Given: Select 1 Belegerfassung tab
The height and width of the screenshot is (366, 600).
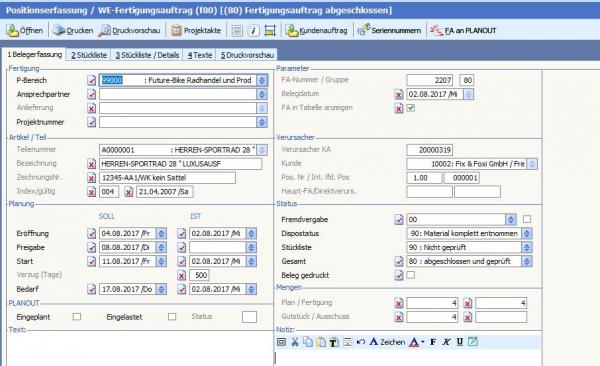Looking at the screenshot, I should [34, 54].
